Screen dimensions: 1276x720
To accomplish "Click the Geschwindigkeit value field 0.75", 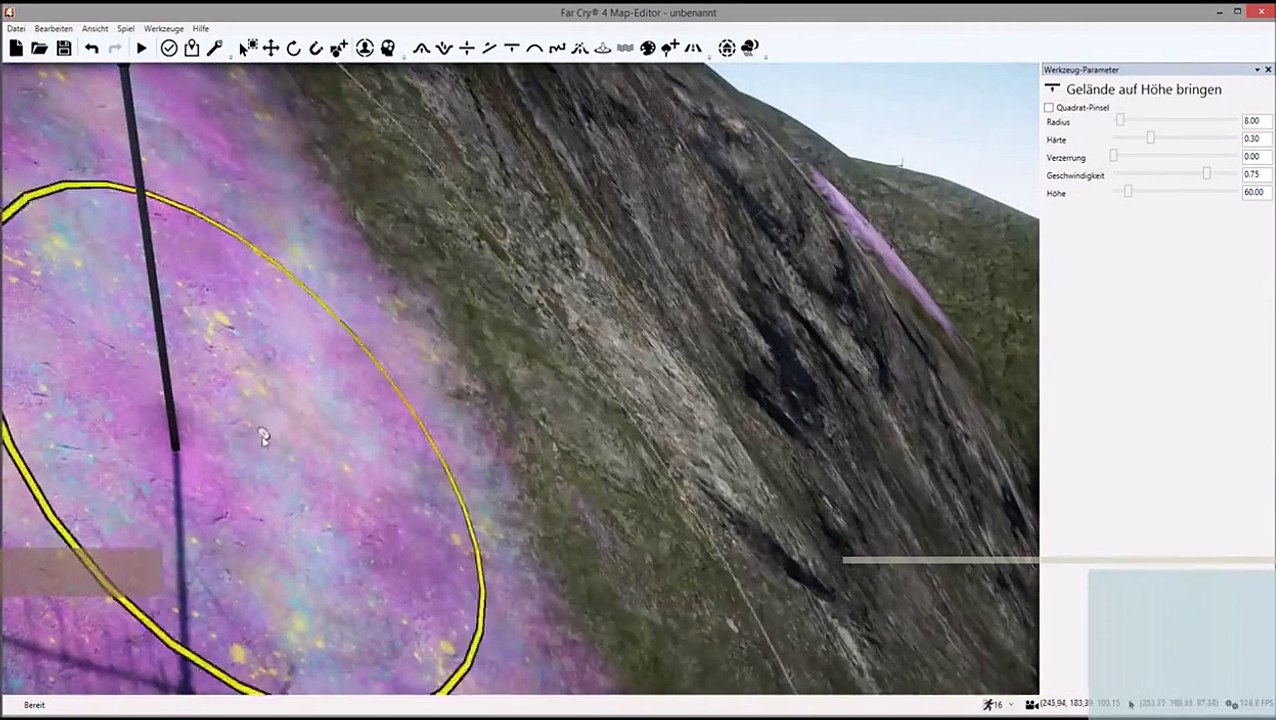I will [x=1256, y=174].
